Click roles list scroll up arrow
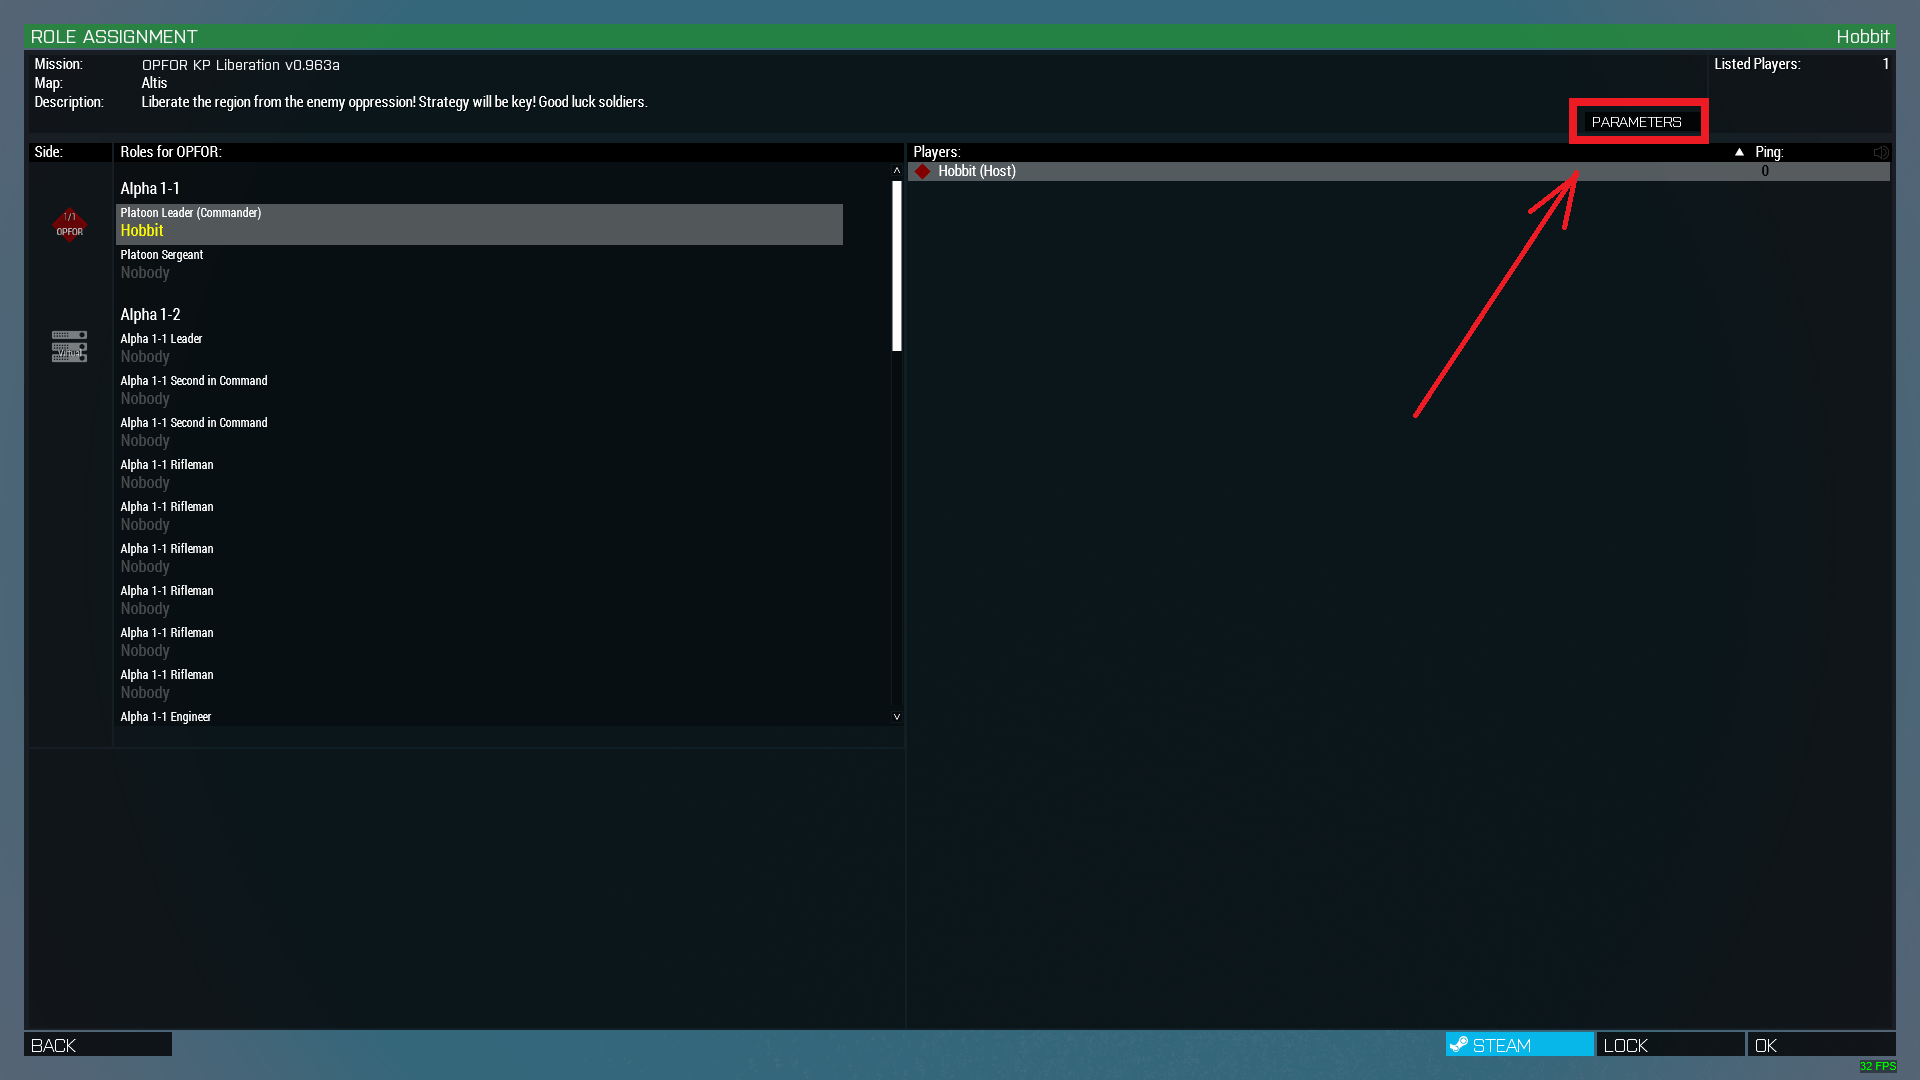The width and height of the screenshot is (1920, 1080). 897,170
